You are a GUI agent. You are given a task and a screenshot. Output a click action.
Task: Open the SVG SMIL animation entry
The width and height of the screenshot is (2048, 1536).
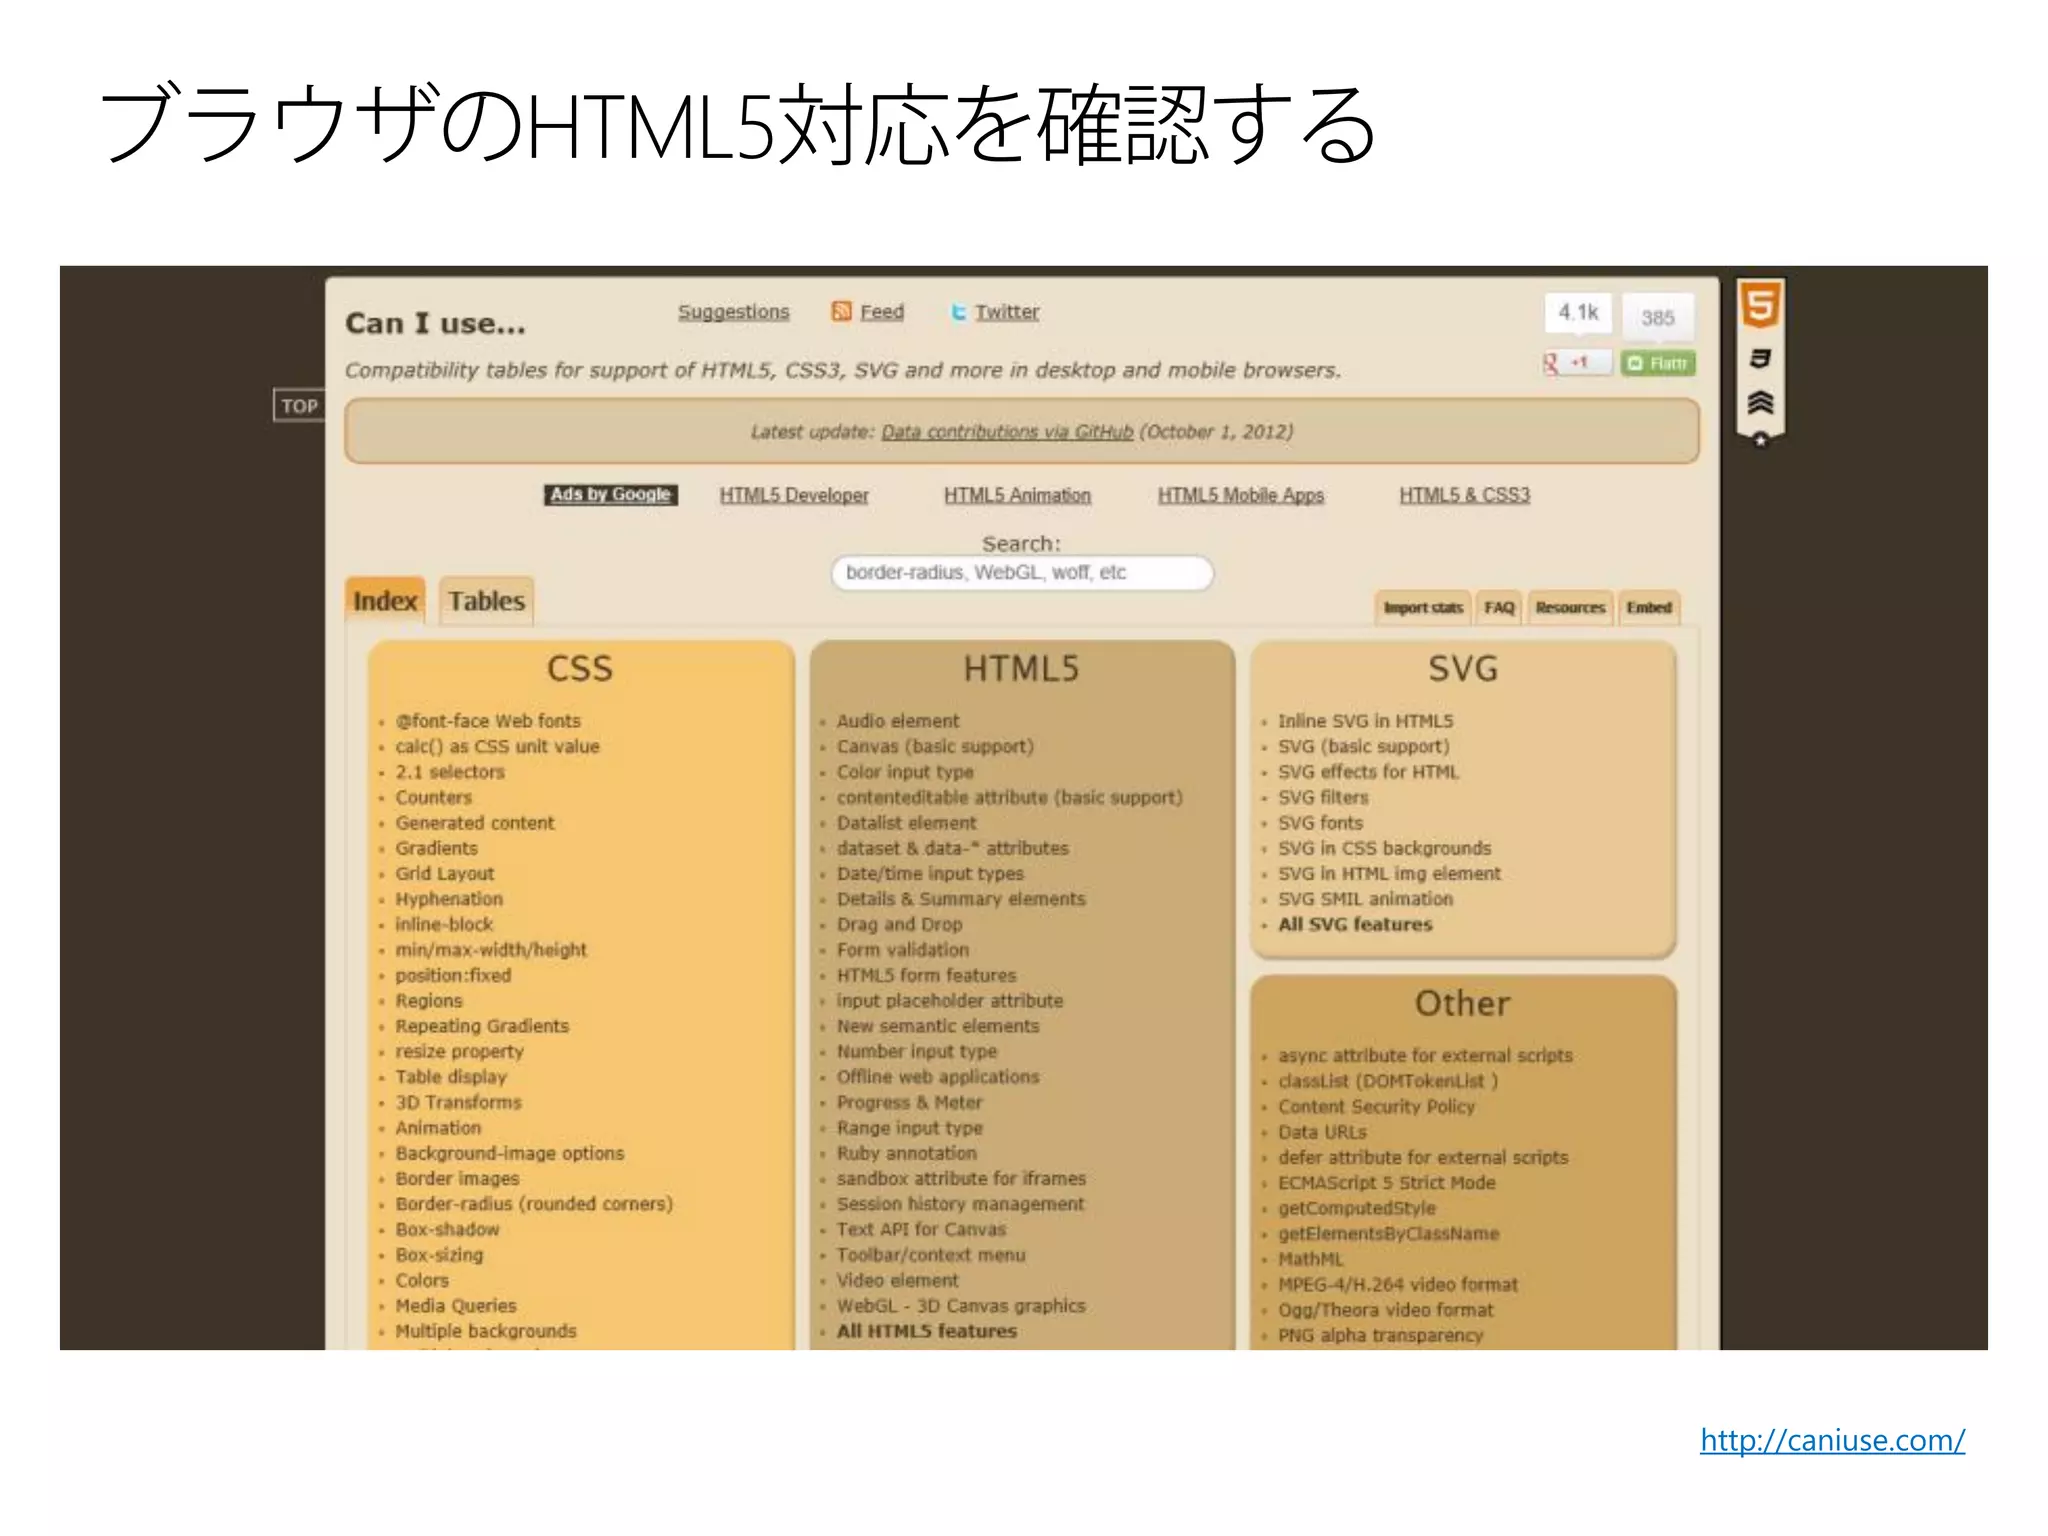point(1366,899)
